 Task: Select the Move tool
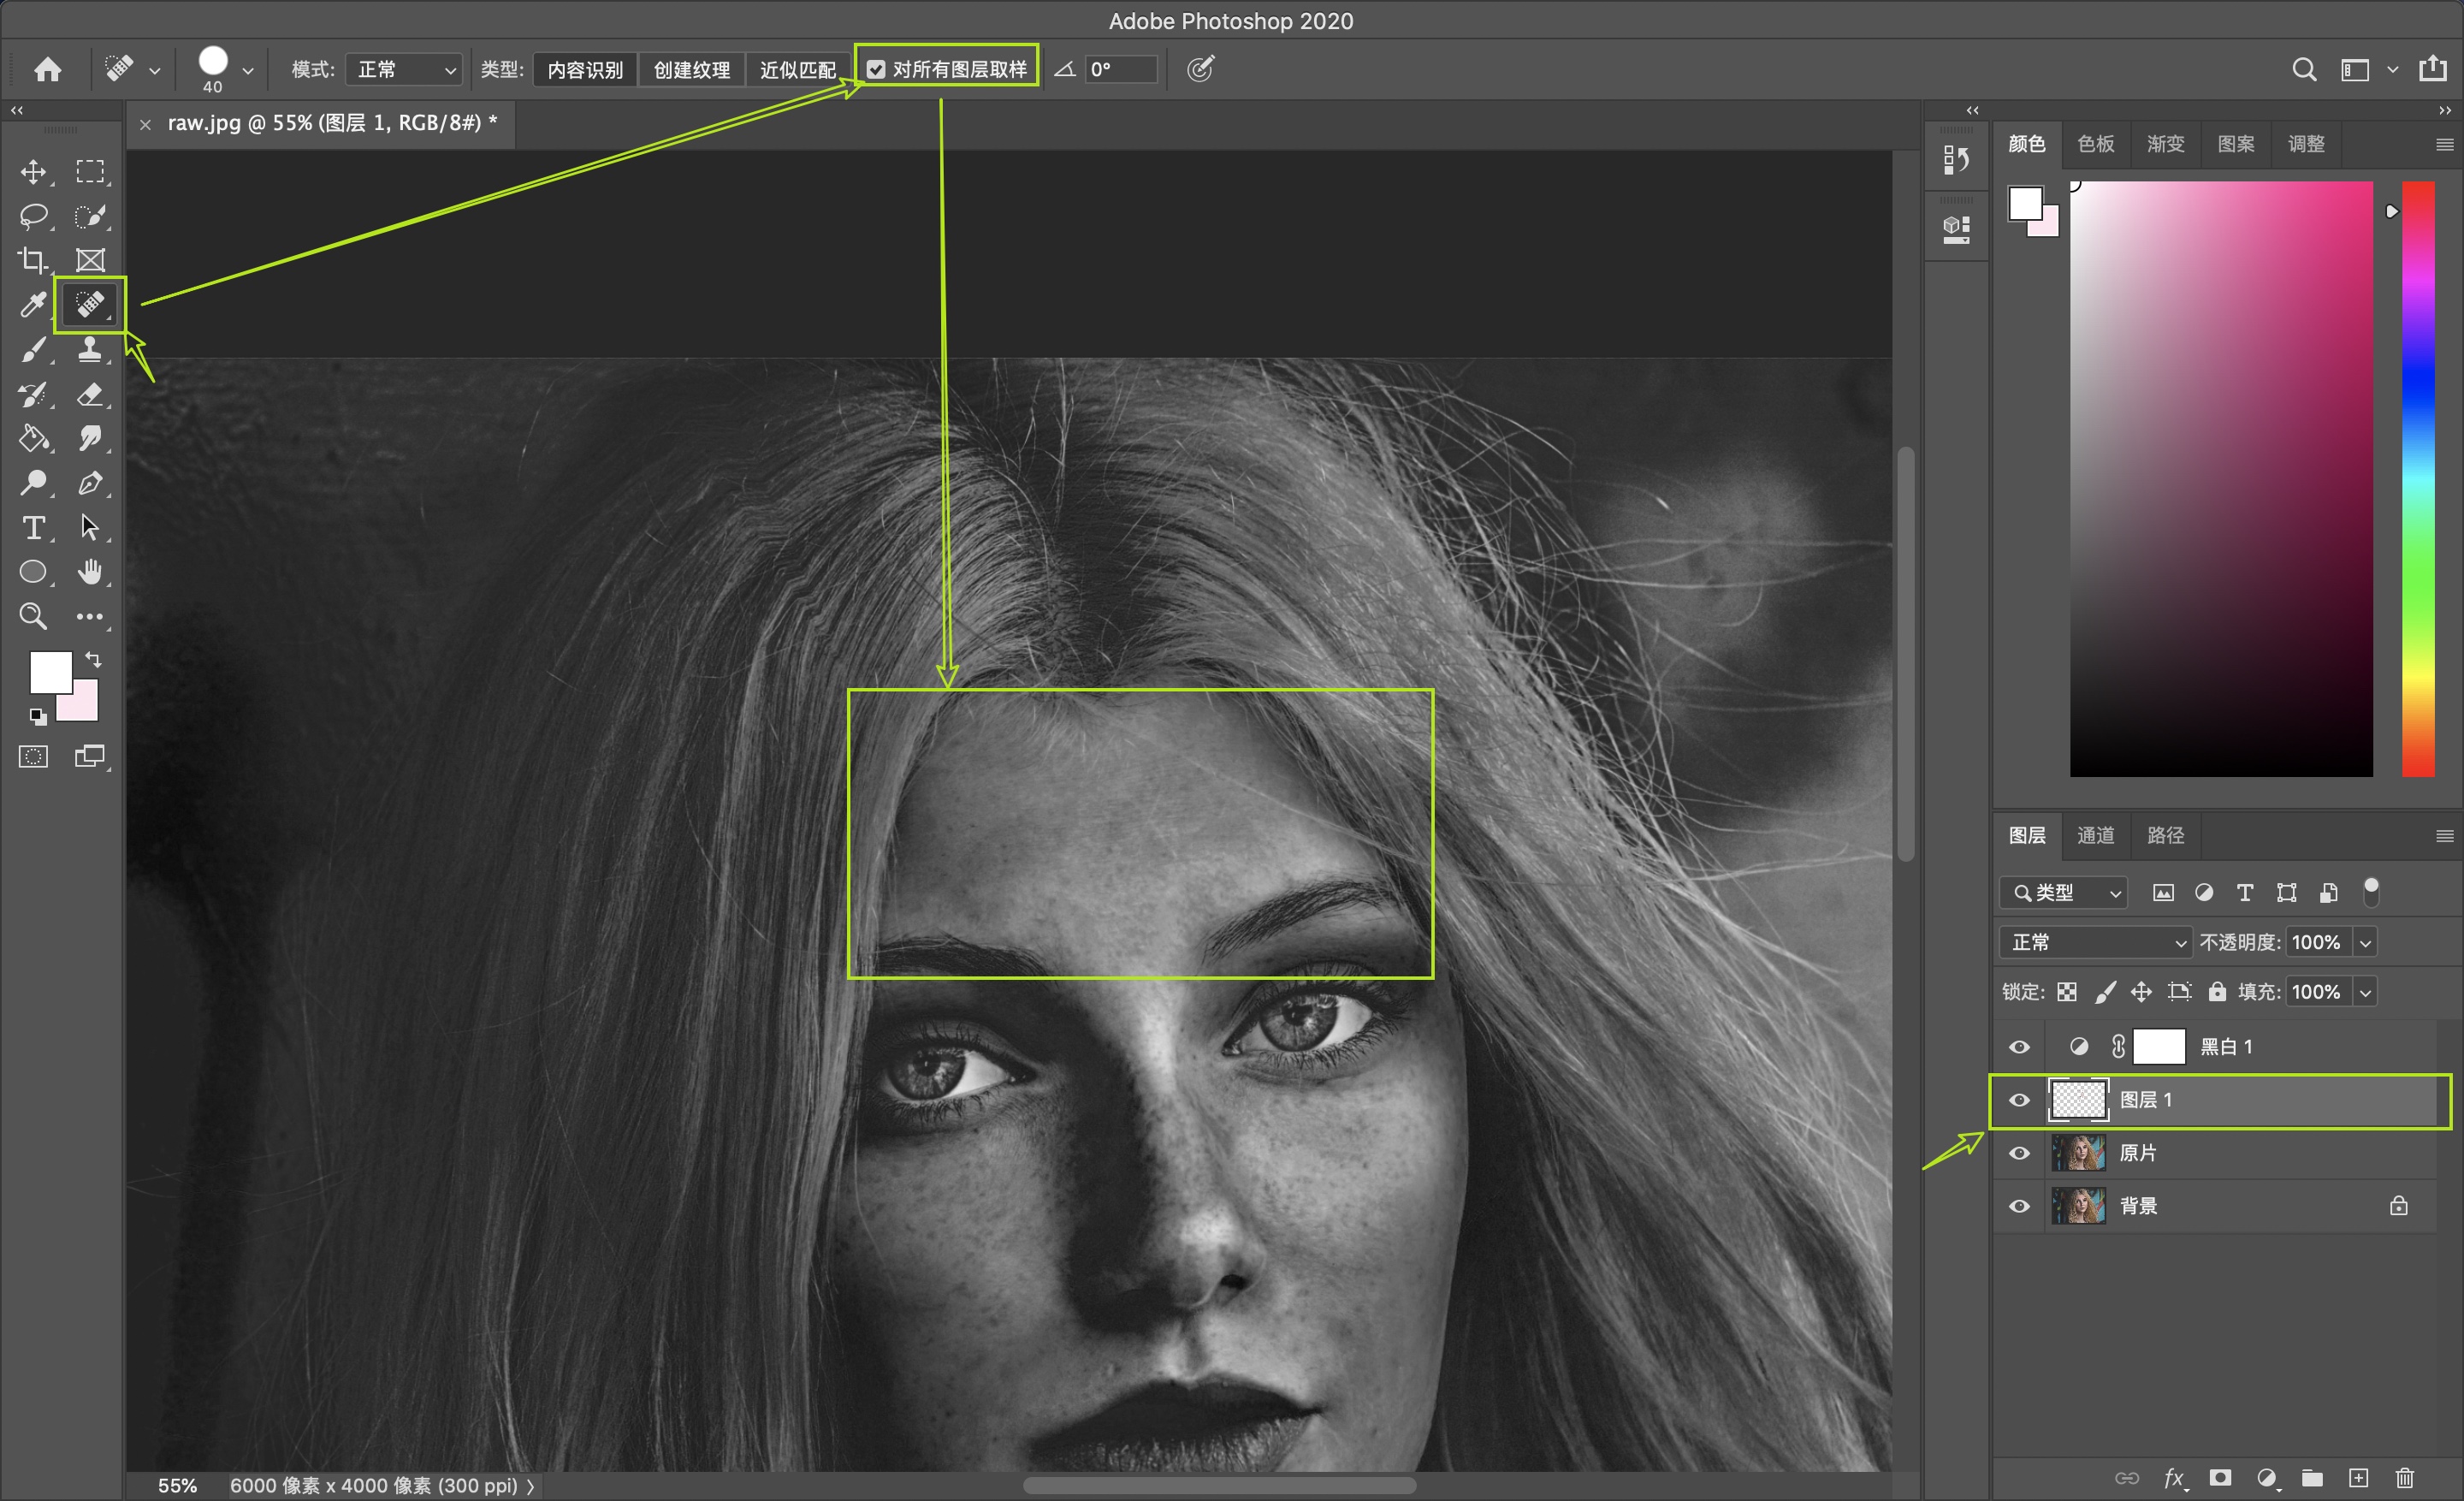(33, 172)
